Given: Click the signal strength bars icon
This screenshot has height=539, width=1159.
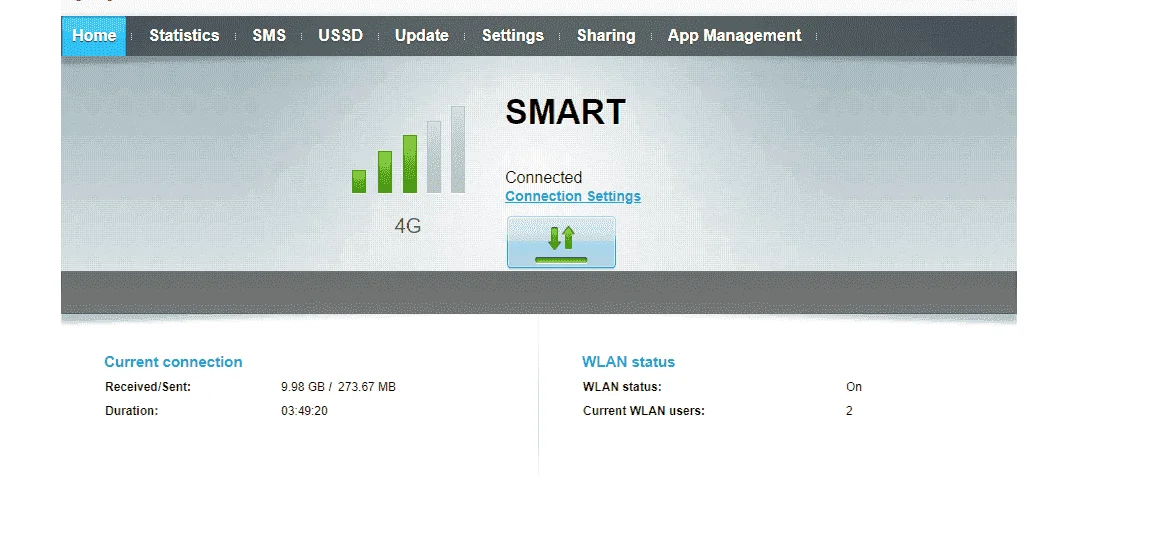Looking at the screenshot, I should click(408, 150).
